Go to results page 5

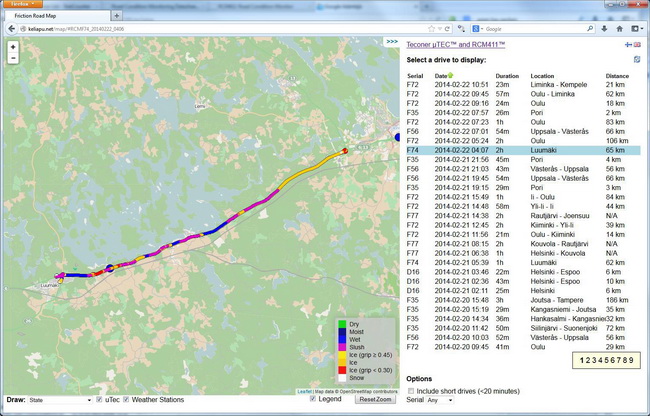tap(606, 360)
